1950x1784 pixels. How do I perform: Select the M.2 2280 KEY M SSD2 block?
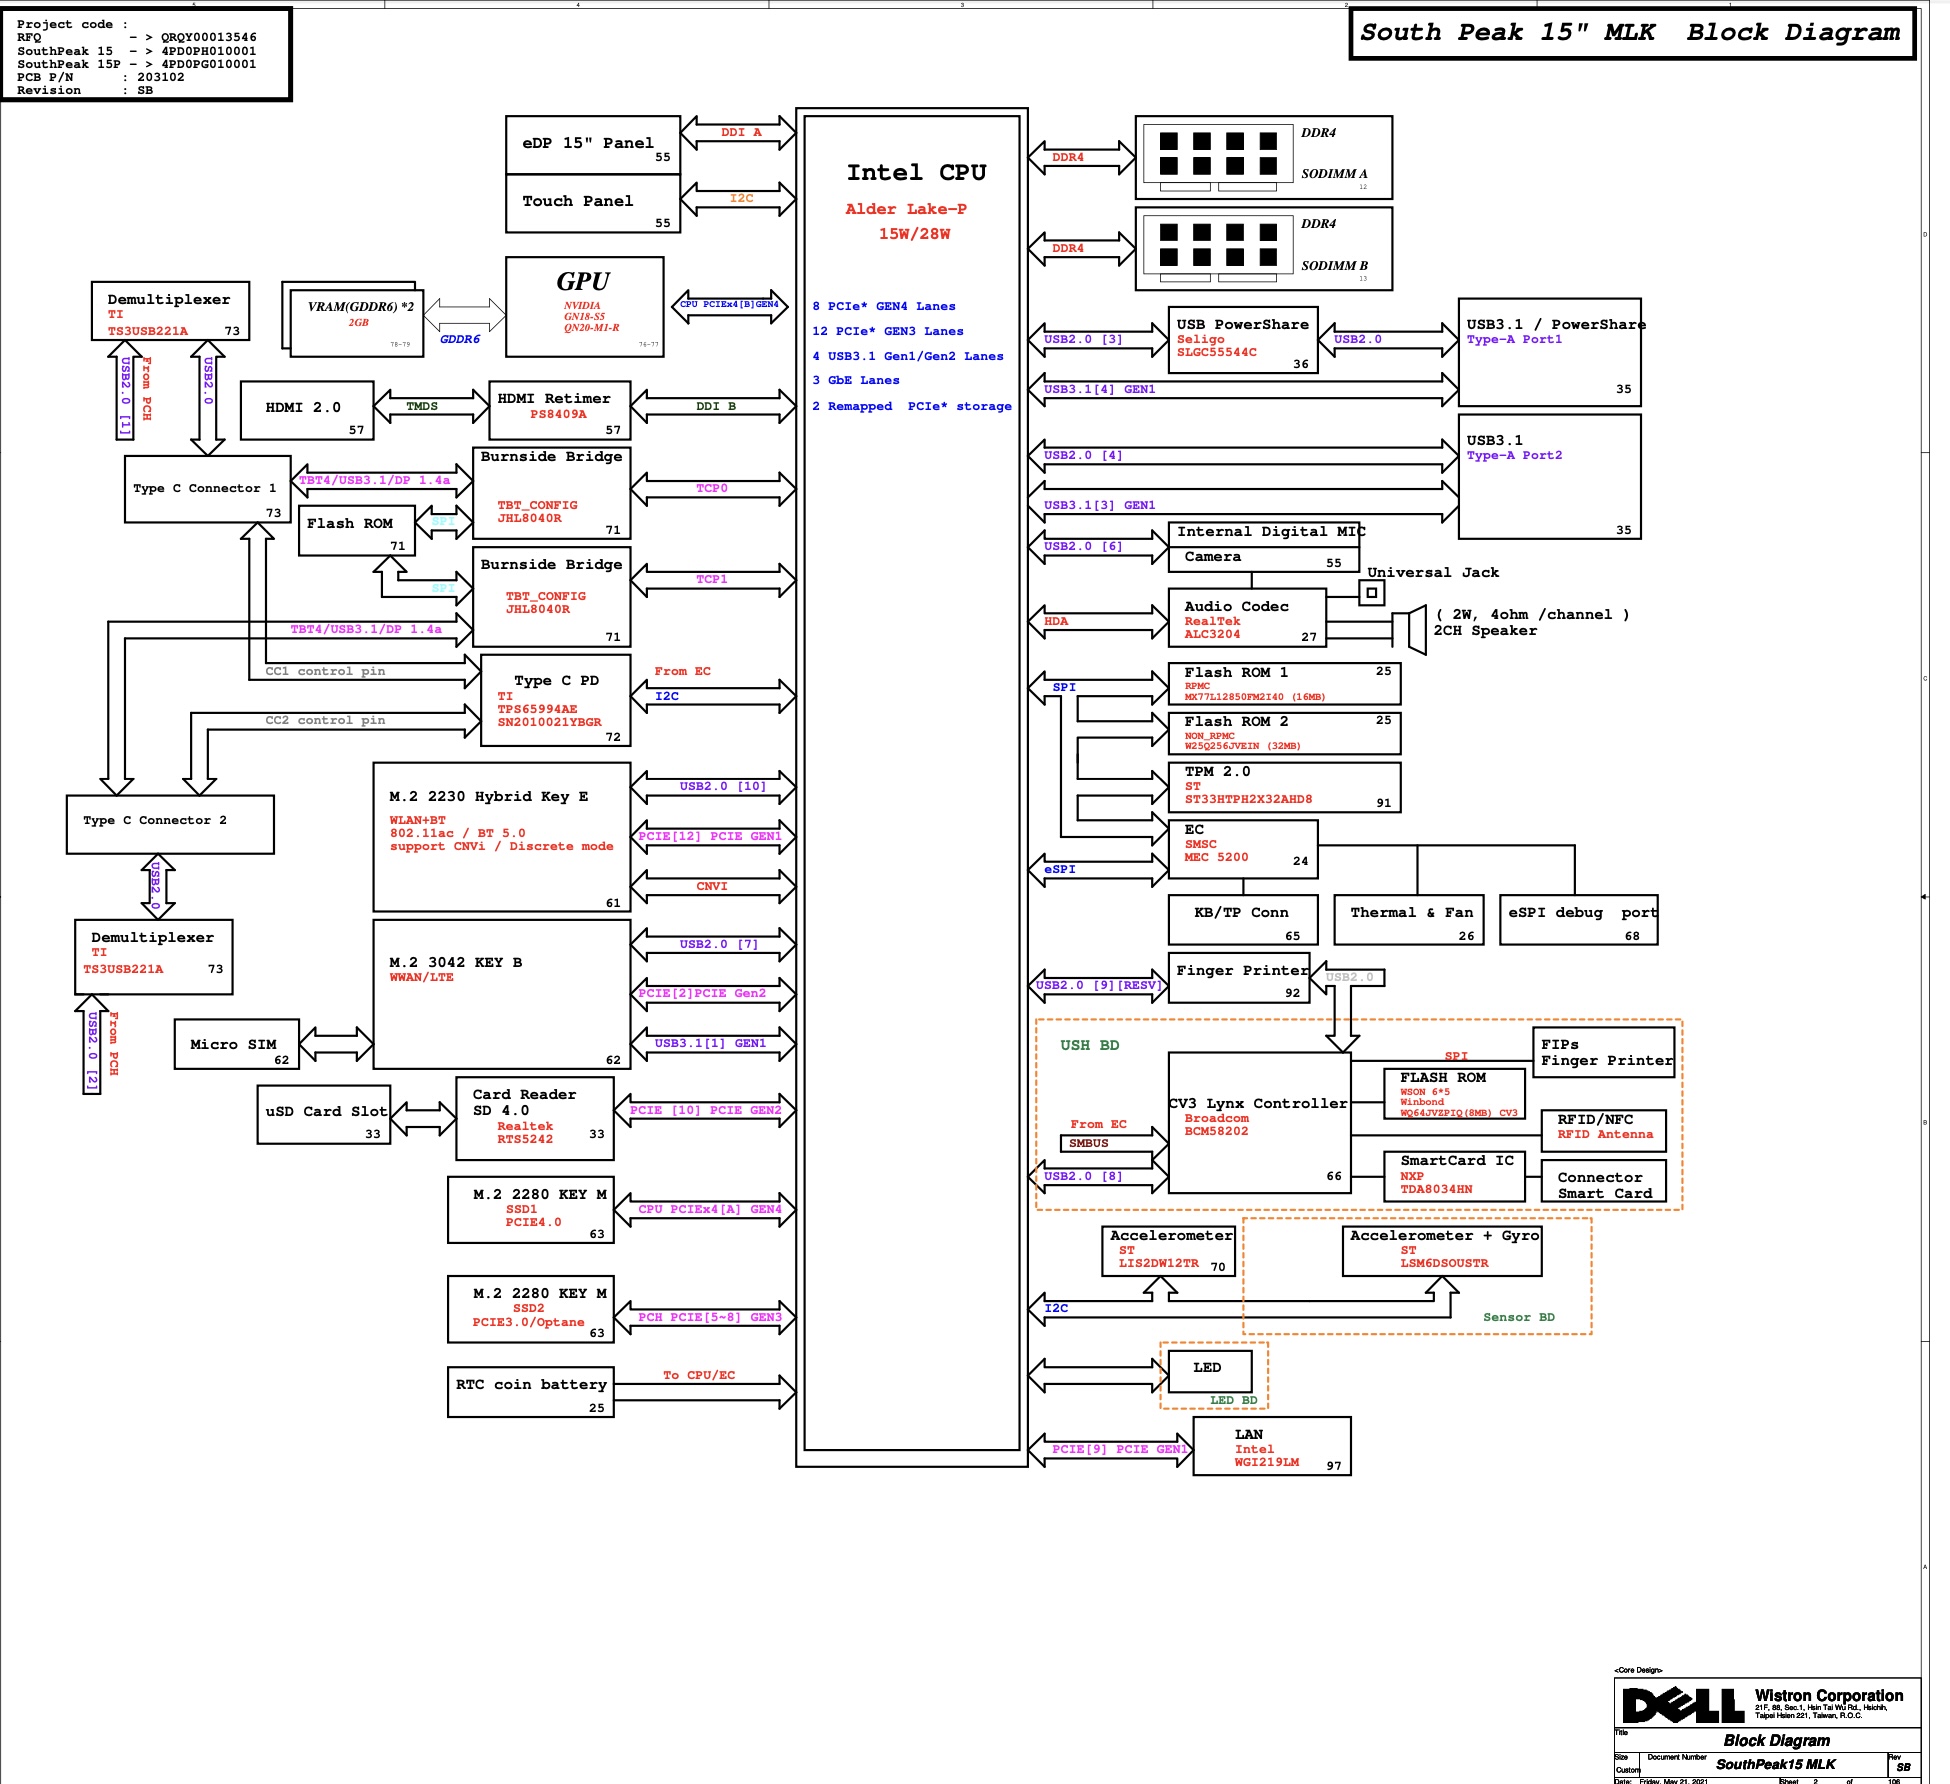coord(531,1309)
